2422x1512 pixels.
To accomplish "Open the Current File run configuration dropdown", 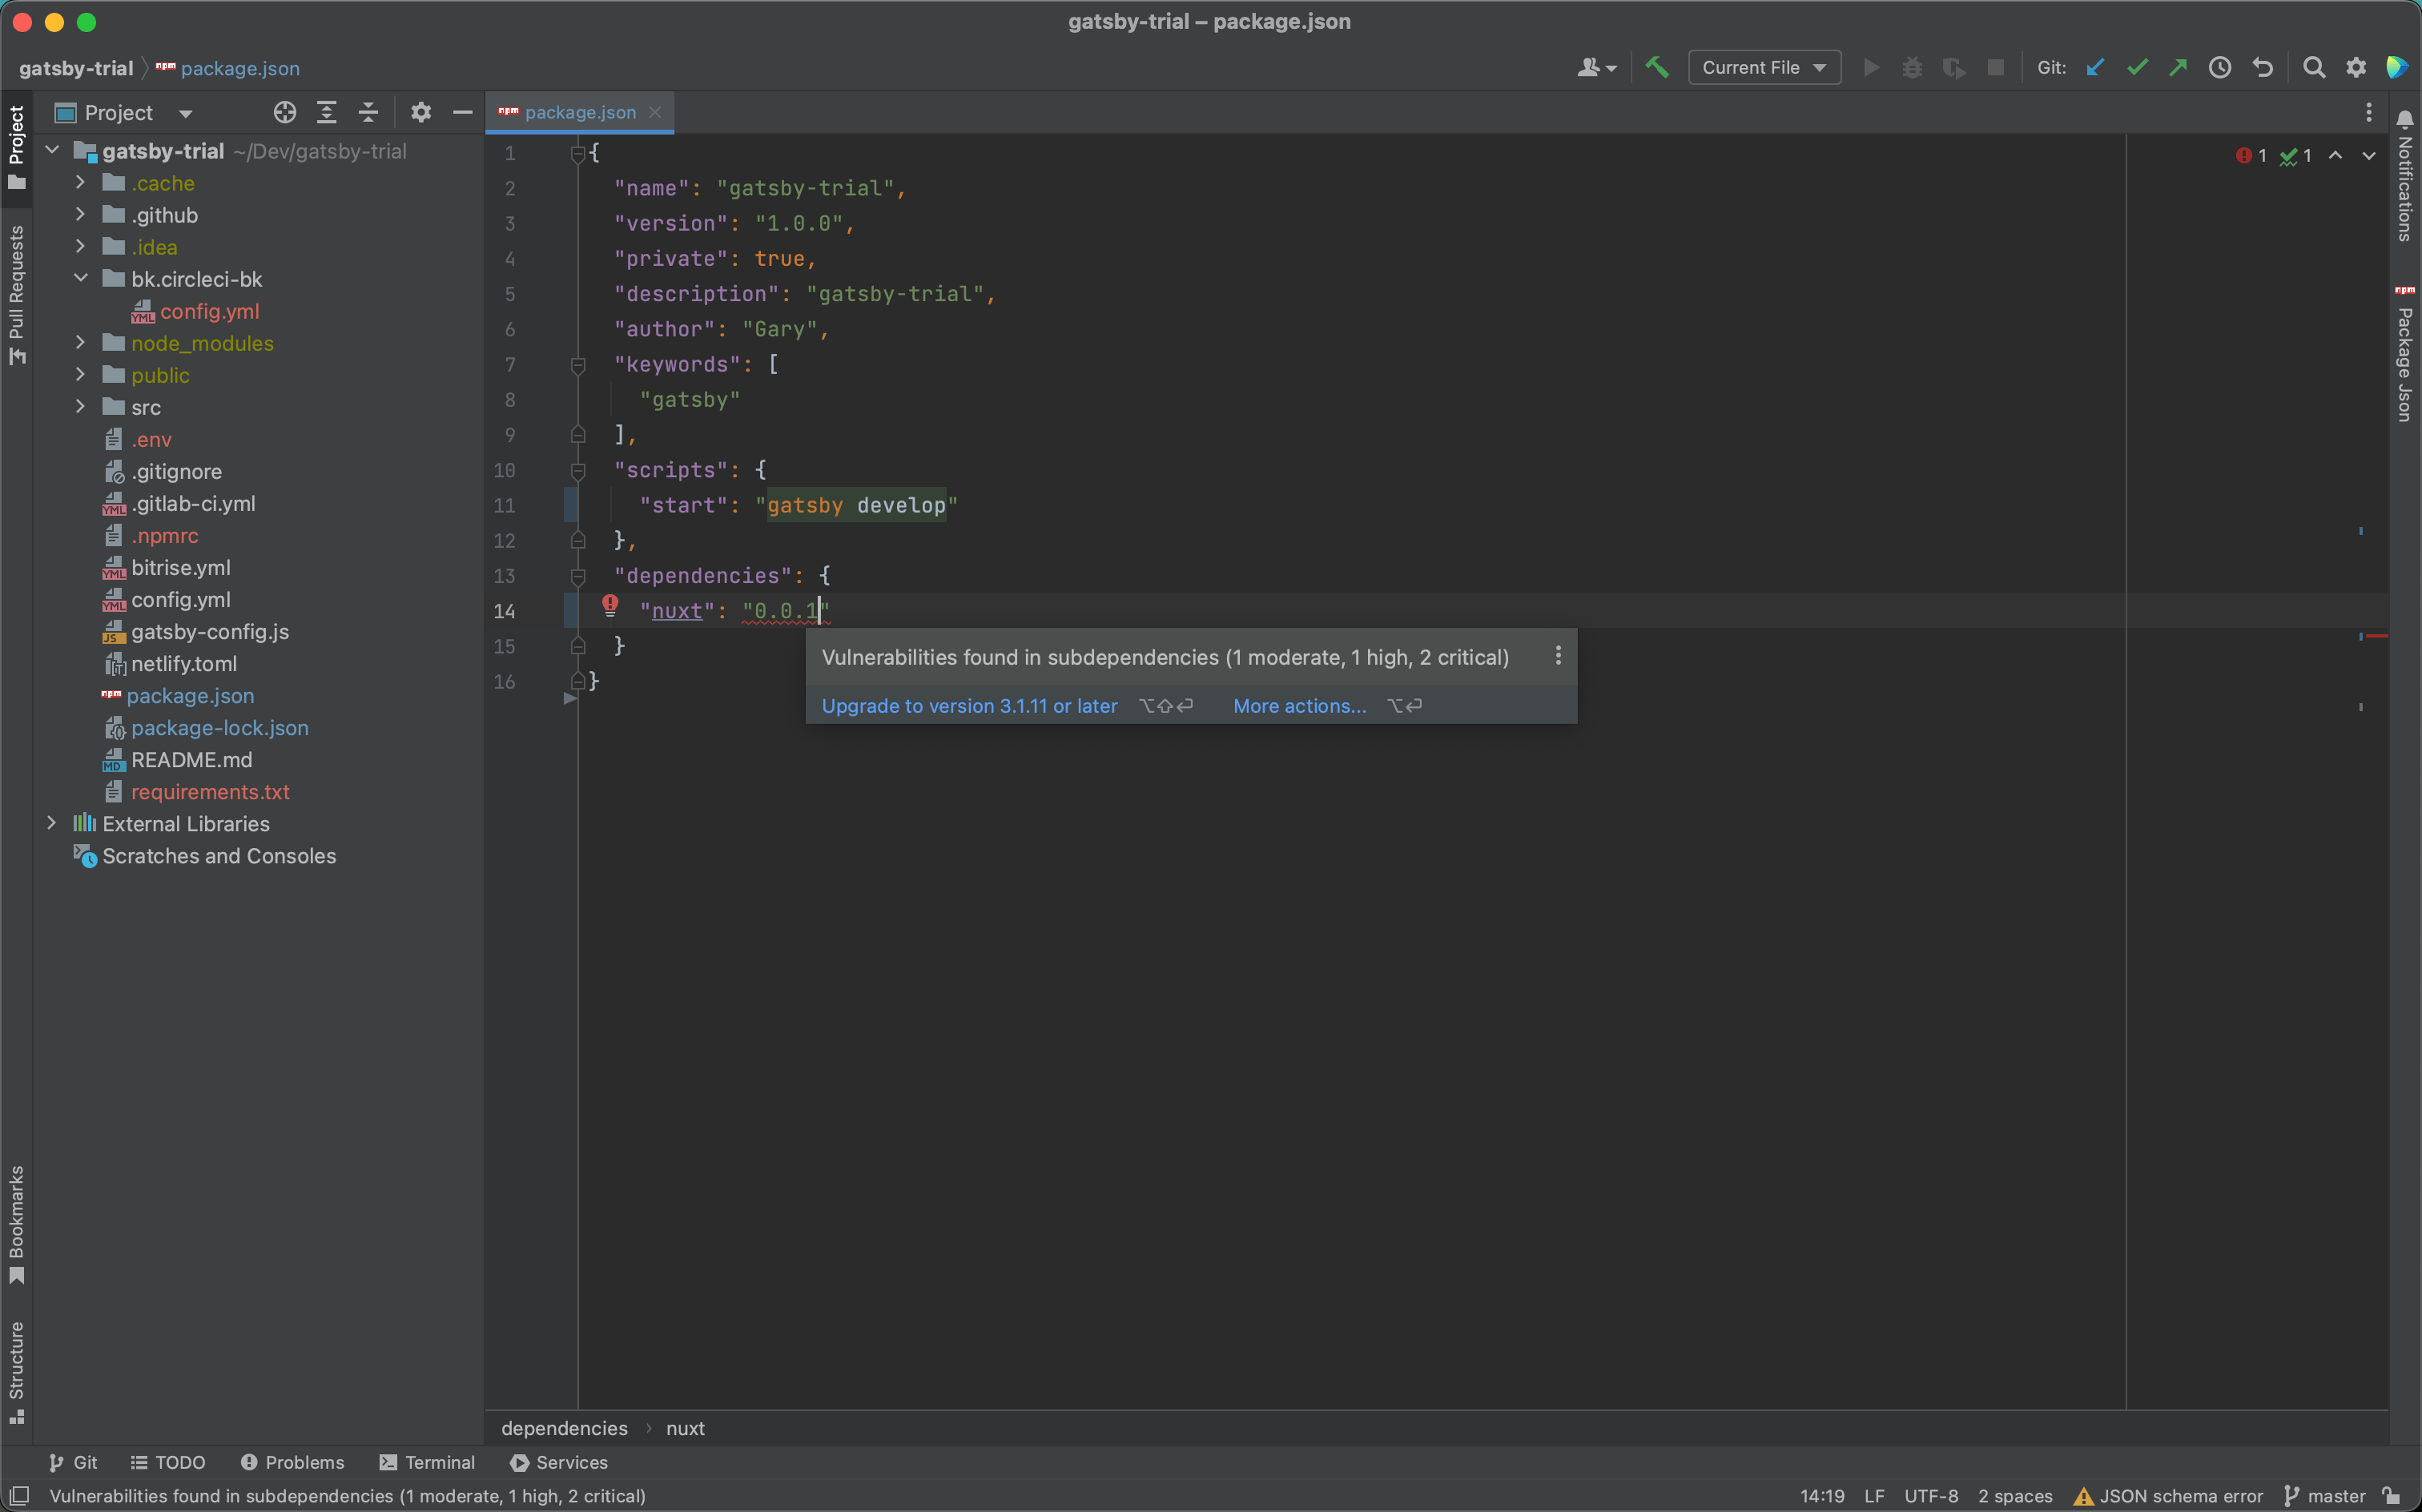I will coord(1763,67).
